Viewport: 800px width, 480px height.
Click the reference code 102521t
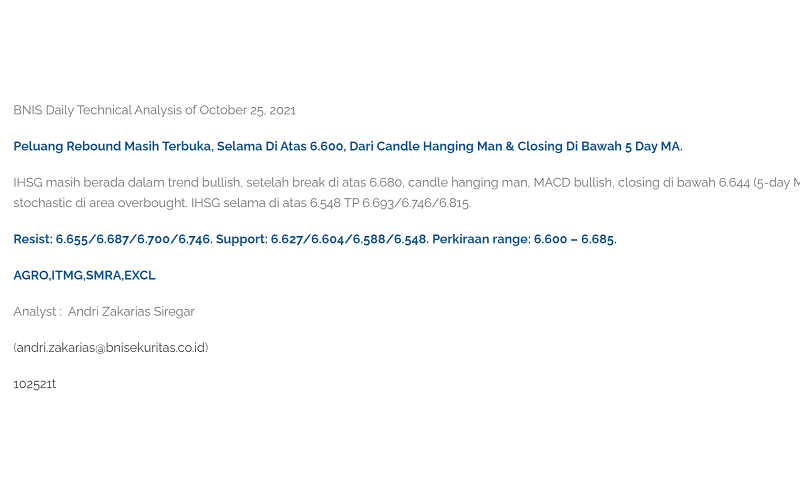(x=35, y=383)
